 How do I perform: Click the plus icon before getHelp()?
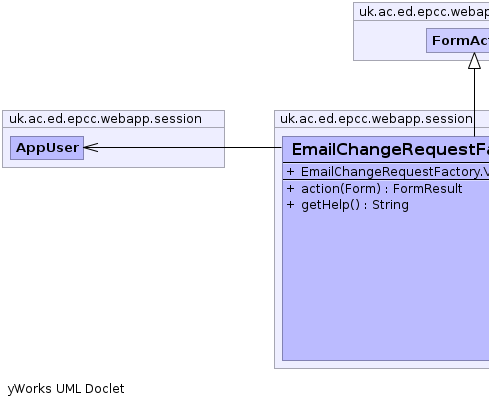(x=290, y=204)
